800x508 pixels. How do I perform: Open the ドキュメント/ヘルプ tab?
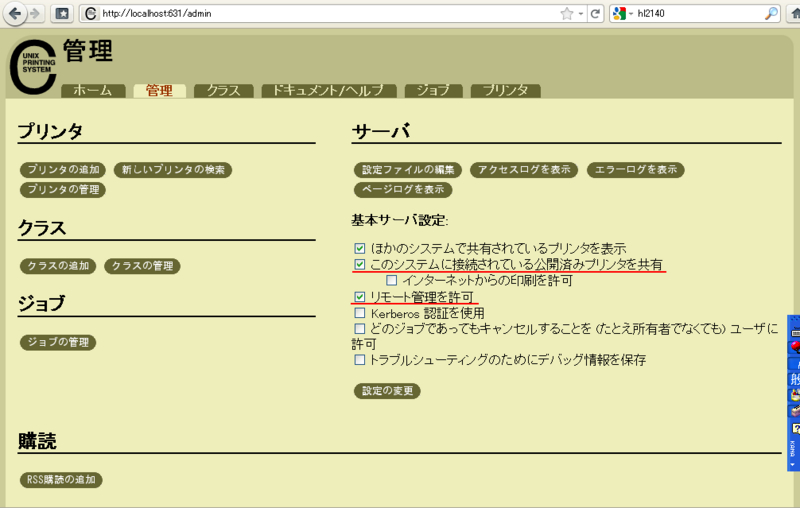point(329,91)
